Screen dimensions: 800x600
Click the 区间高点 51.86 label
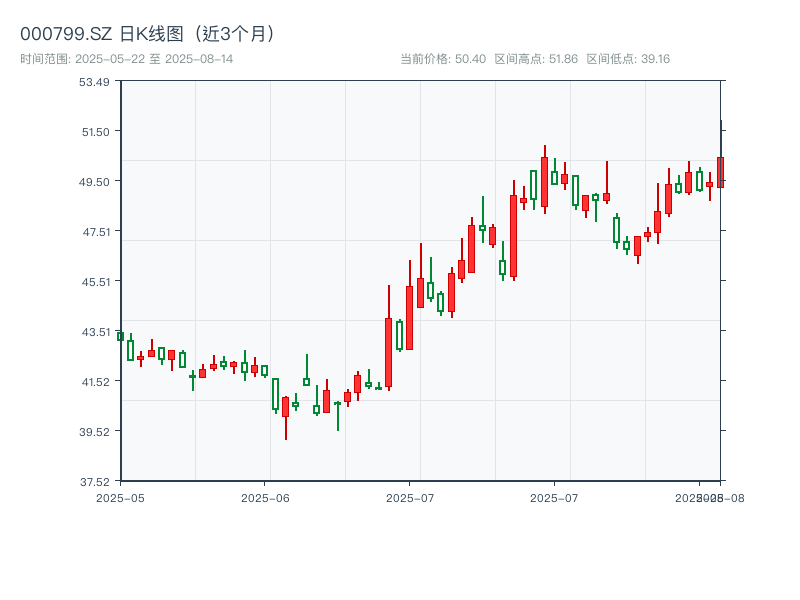[536, 59]
